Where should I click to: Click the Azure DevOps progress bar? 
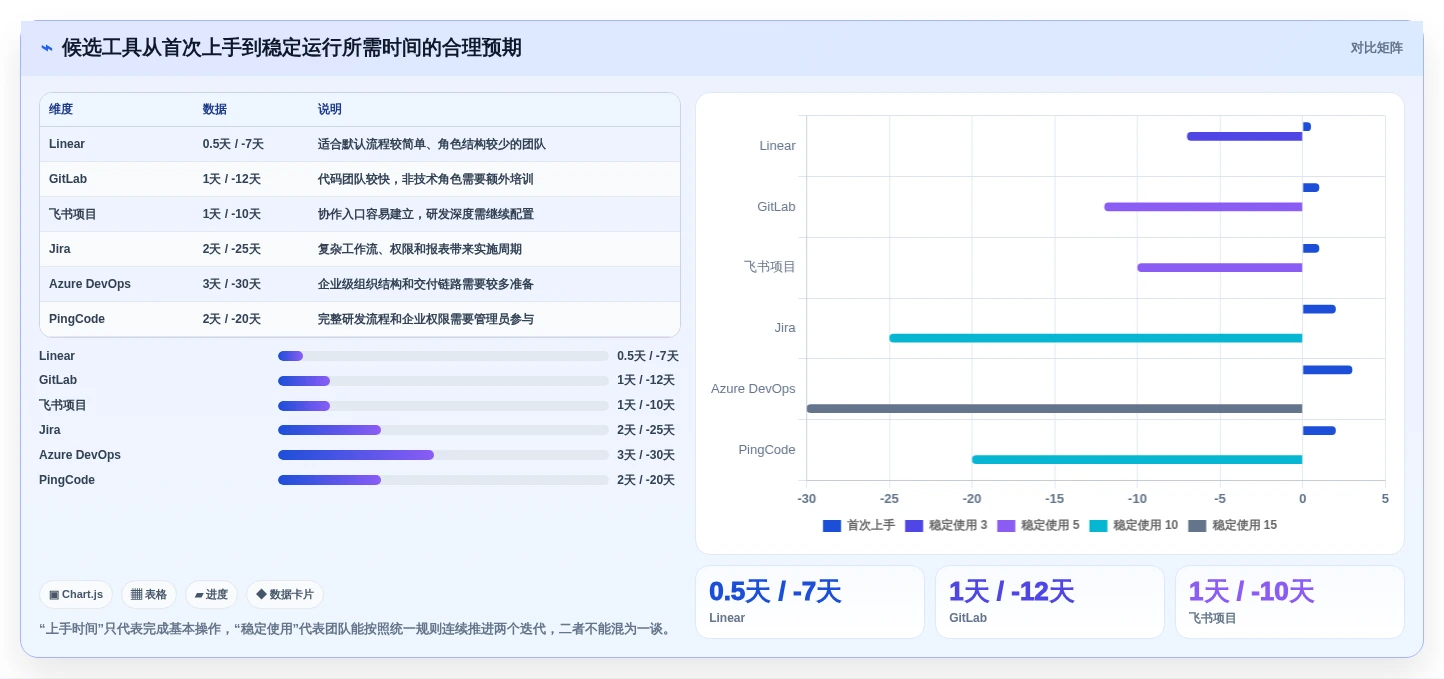coord(443,455)
